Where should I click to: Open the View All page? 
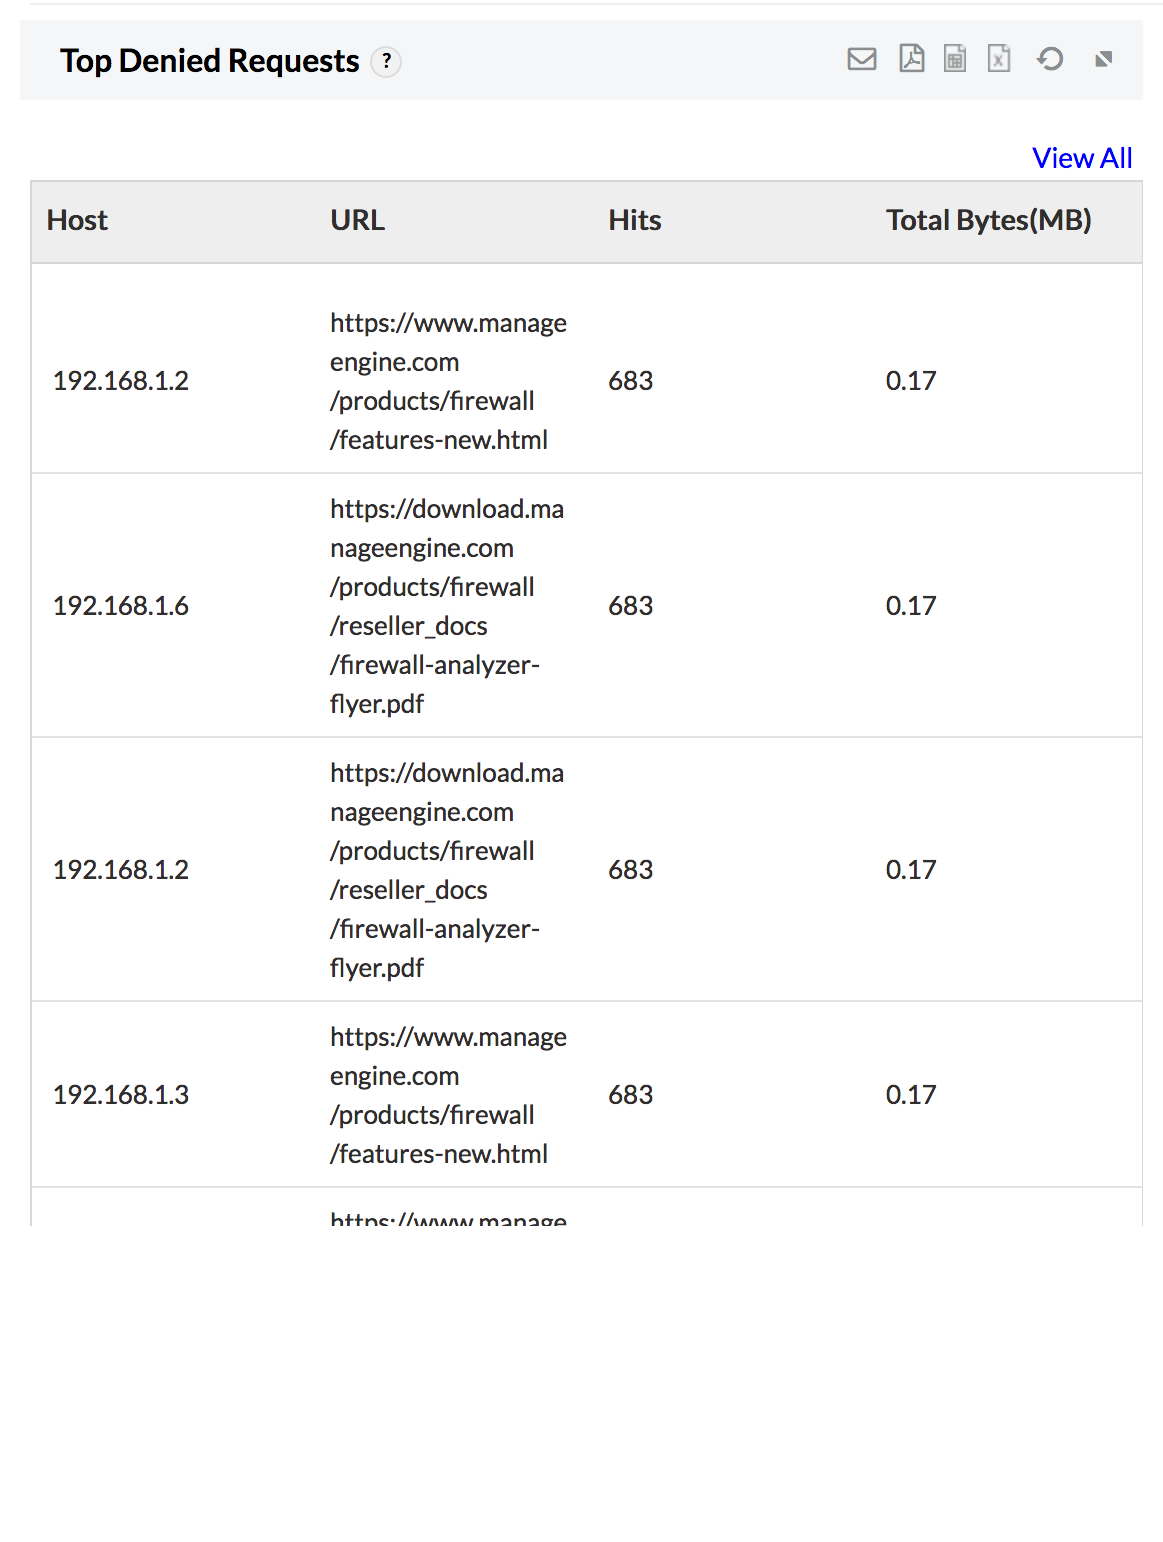click(x=1081, y=157)
